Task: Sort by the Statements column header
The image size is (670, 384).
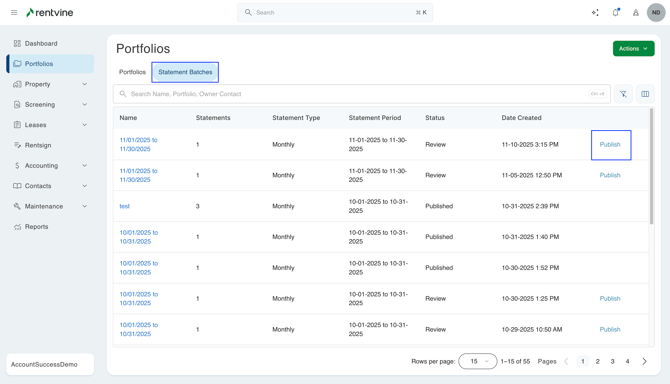Action: 213,118
